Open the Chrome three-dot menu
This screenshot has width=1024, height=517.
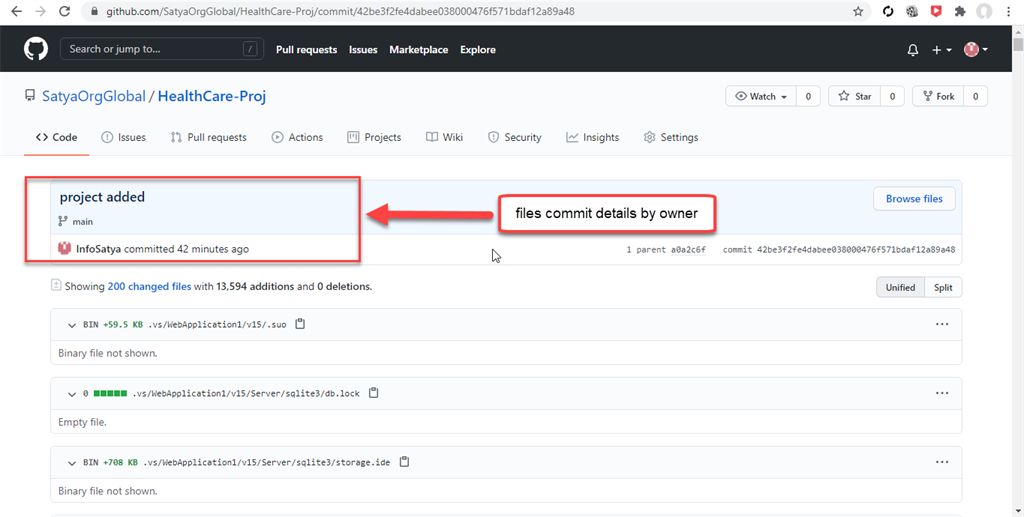pos(1010,11)
